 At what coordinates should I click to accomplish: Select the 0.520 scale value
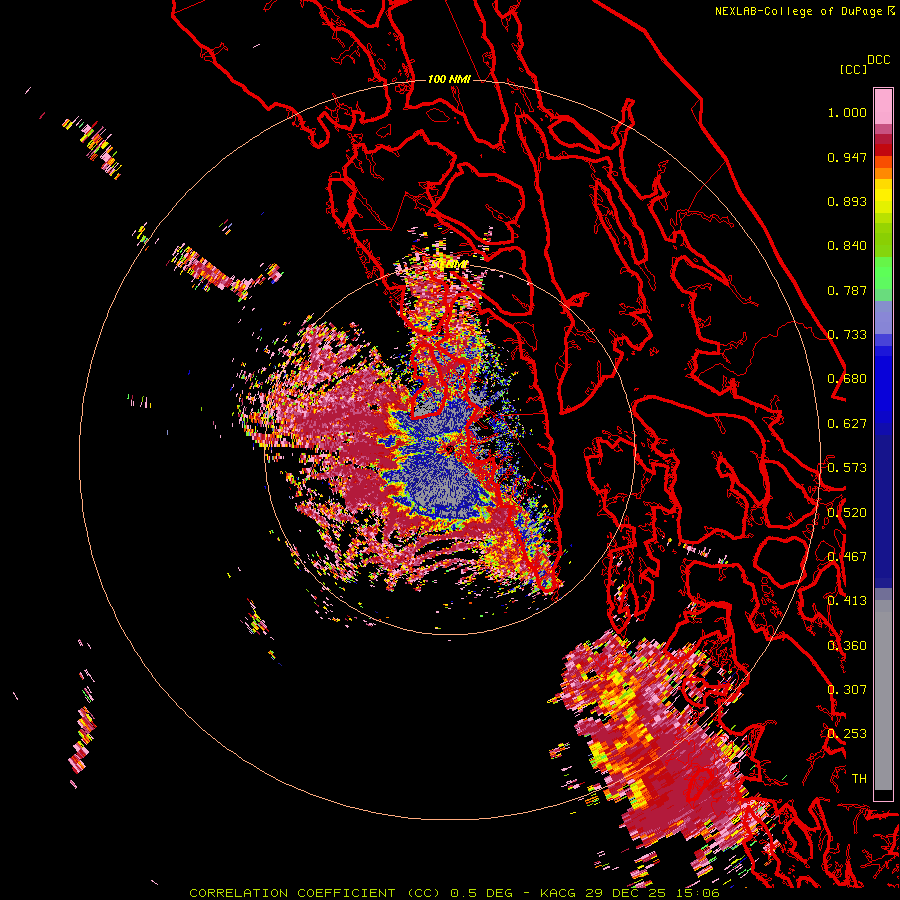tap(847, 513)
